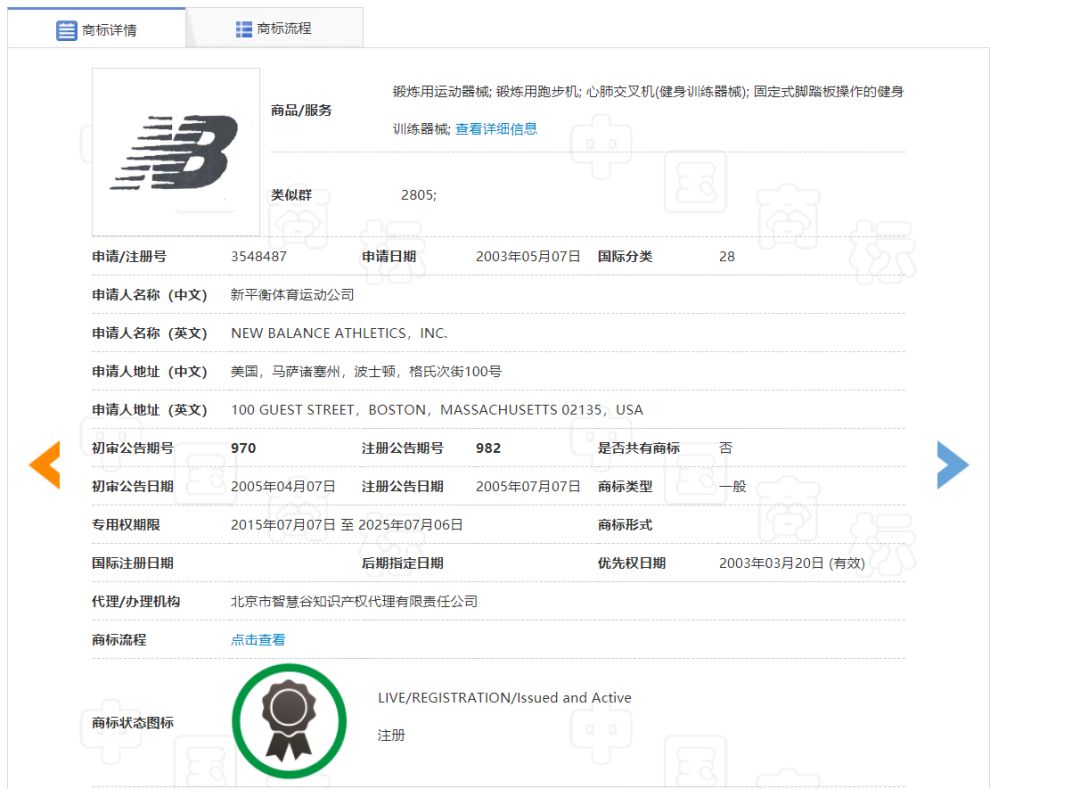Select goods text 锻炼用运动器械; 锻炼用跑步机
This screenshot has height=789, width=1080.
coord(487,92)
